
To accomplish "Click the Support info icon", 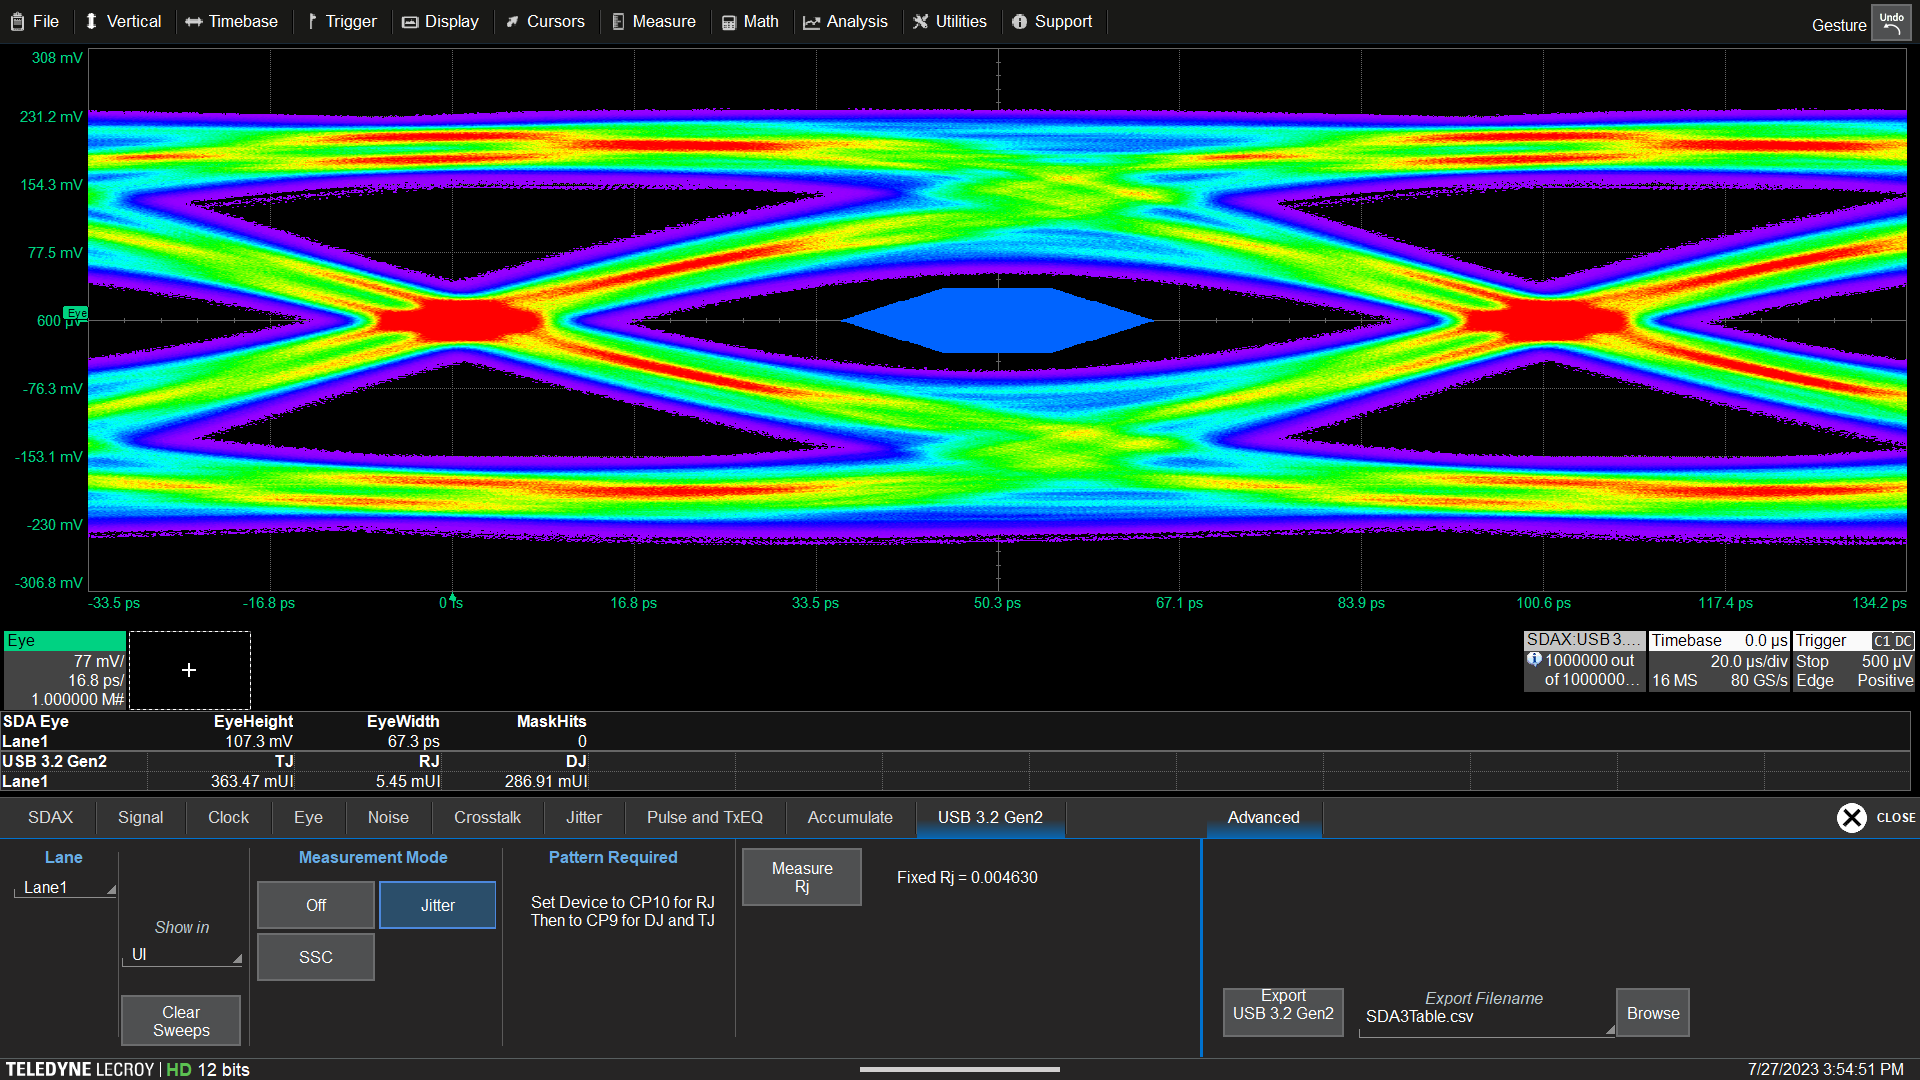I will point(1019,21).
